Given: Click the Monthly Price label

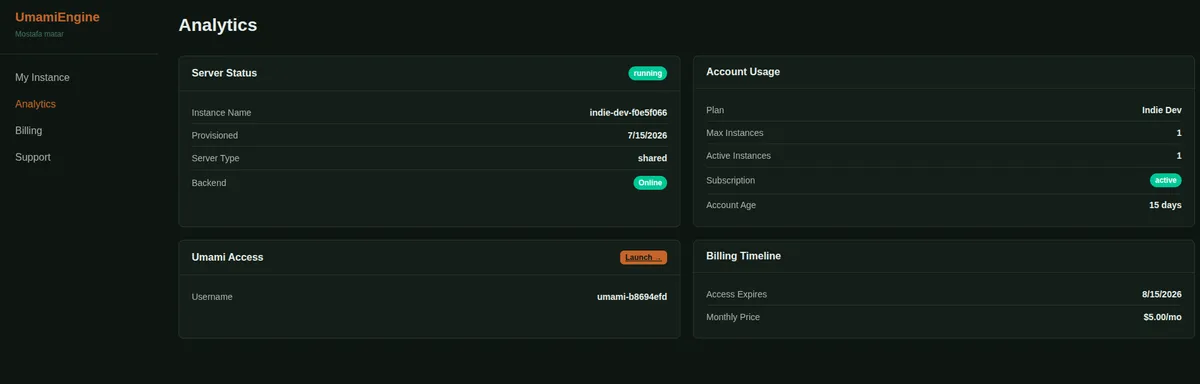Looking at the screenshot, I should coord(733,317).
